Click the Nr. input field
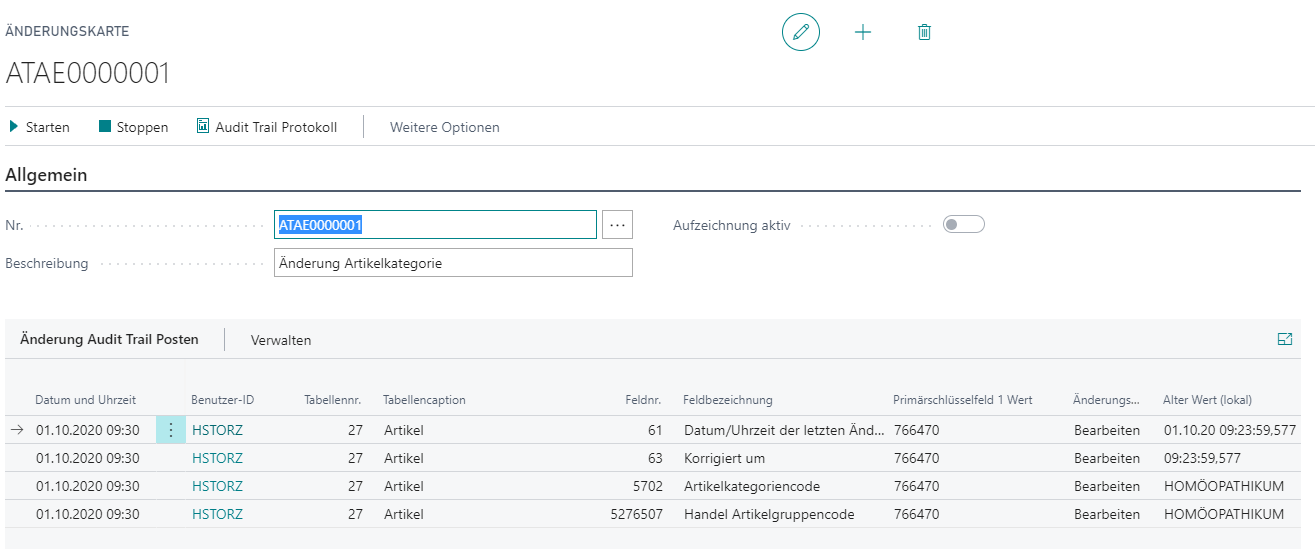 point(435,225)
